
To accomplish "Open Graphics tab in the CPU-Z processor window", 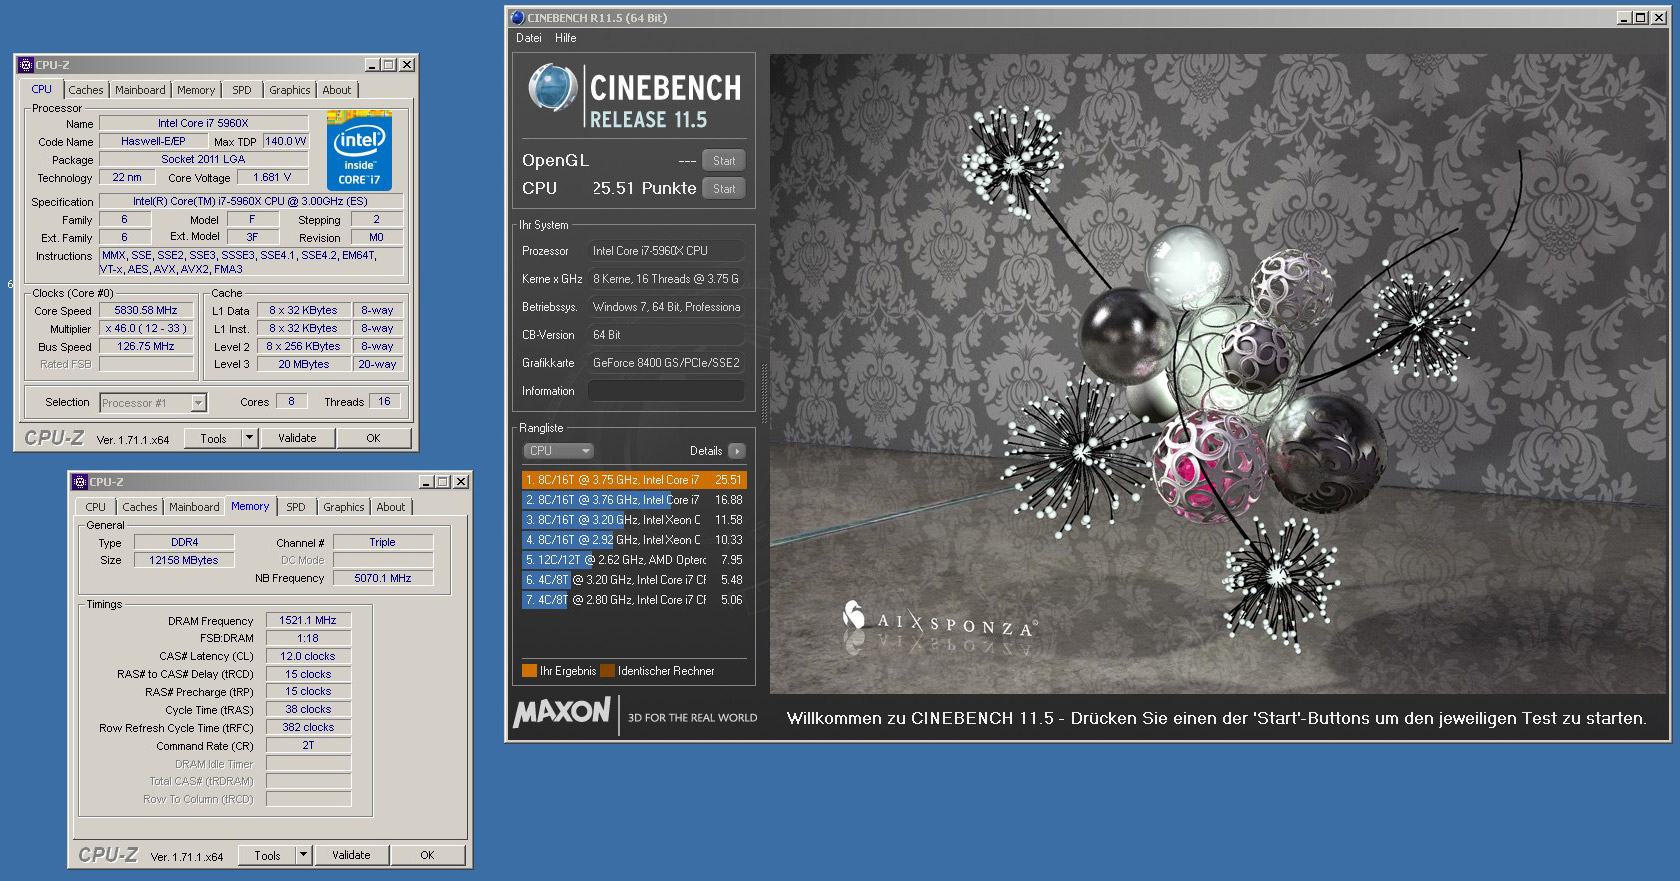I will pos(290,90).
